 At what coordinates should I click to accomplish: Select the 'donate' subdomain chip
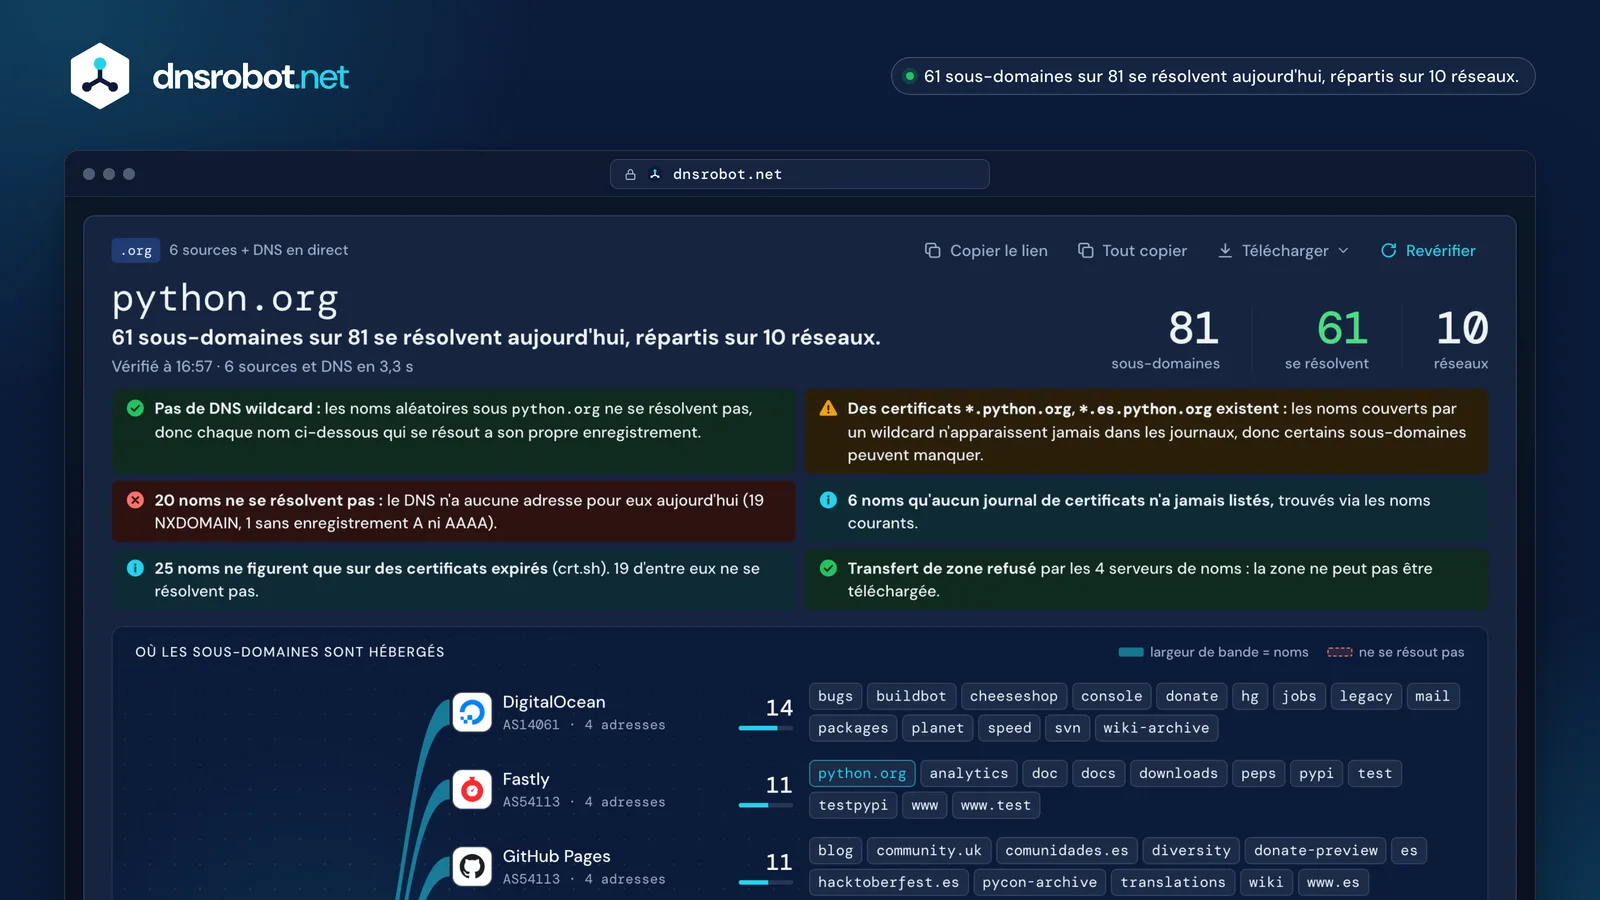click(x=1192, y=696)
